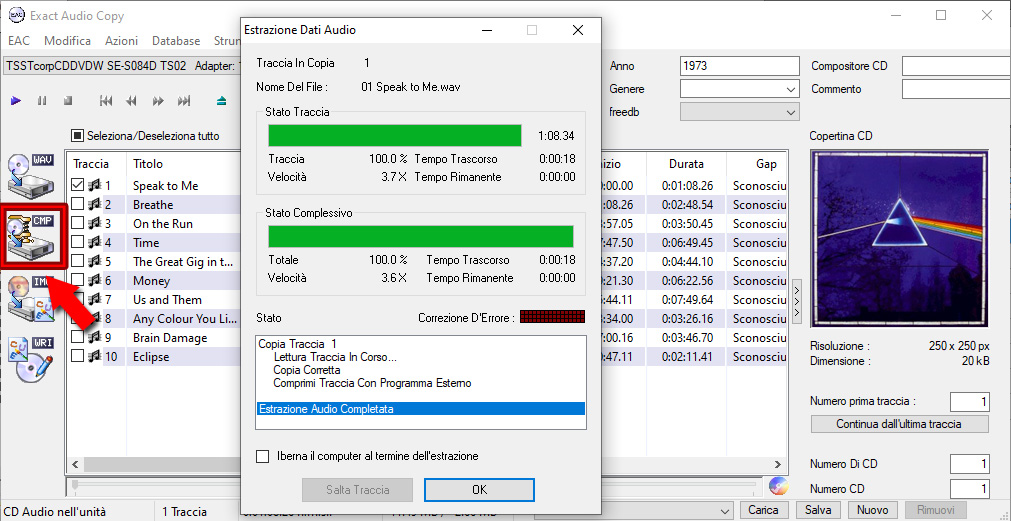Image resolution: width=1011 pixels, height=521 pixels.
Task: Click the Carica button
Action: [763, 510]
